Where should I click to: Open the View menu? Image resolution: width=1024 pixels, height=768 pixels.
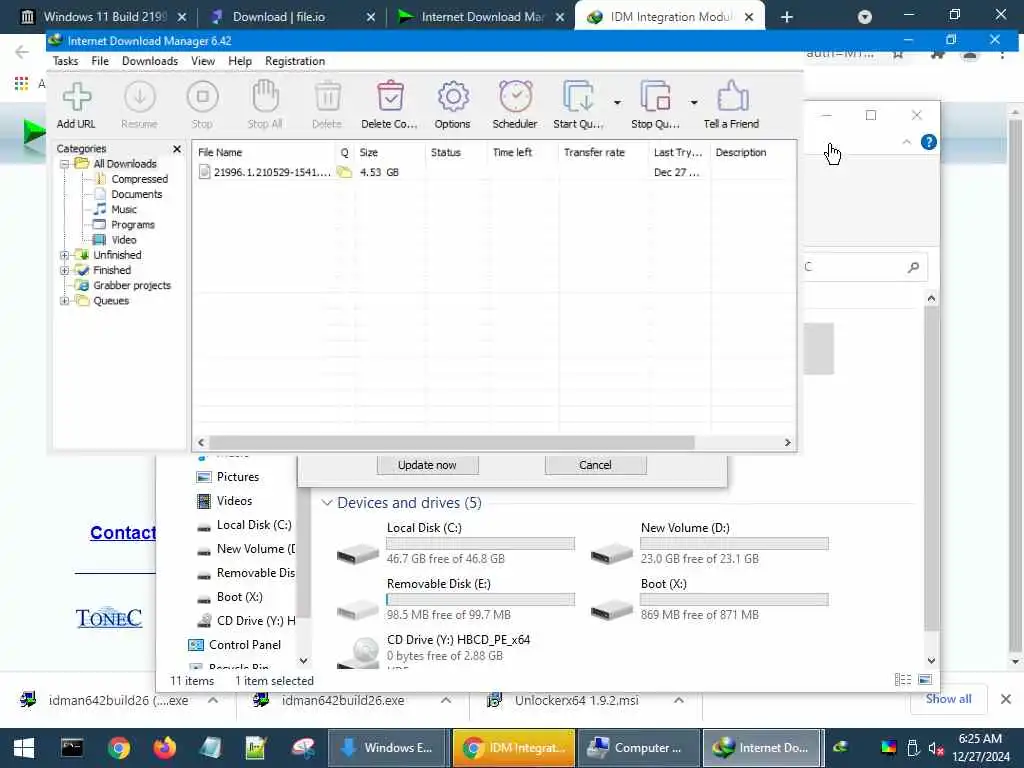point(203,61)
